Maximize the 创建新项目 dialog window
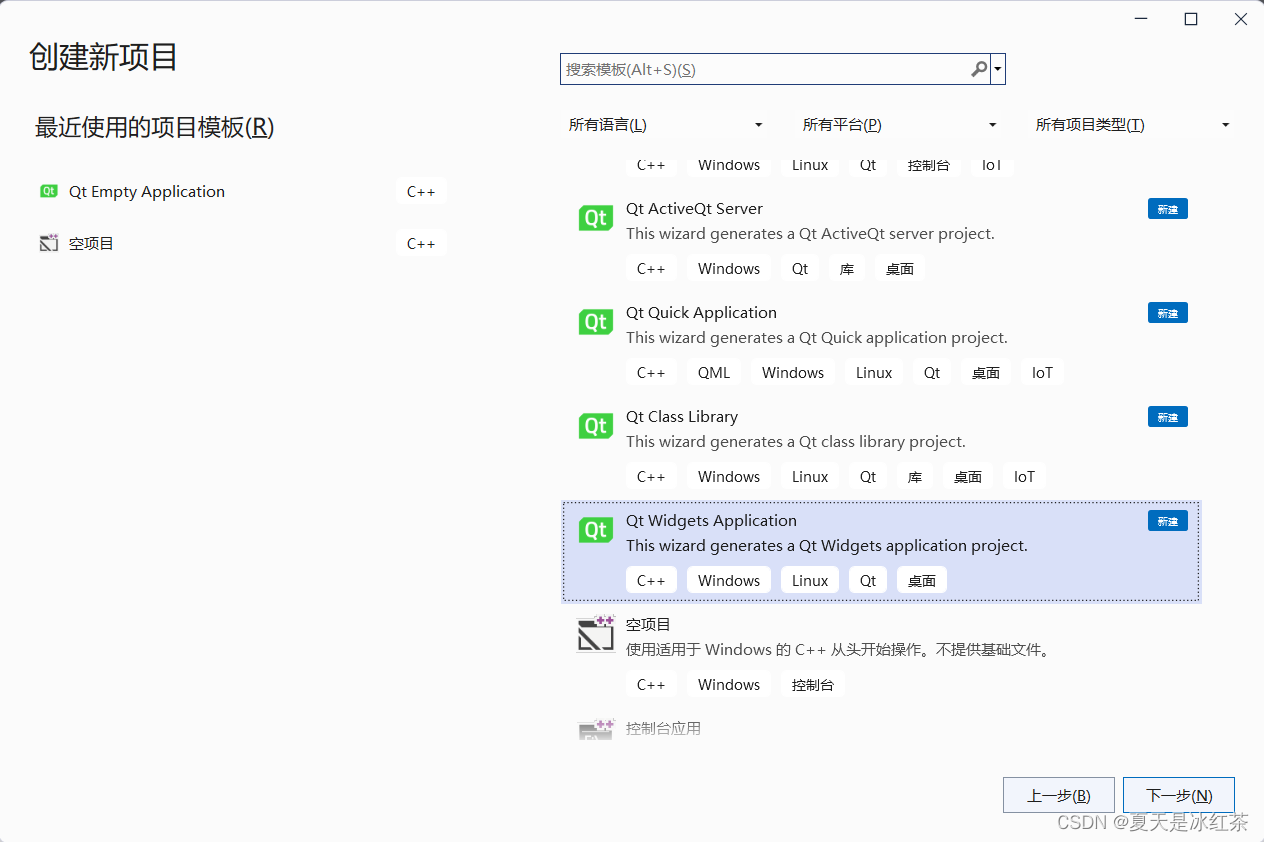1264x842 pixels. 1191,19
